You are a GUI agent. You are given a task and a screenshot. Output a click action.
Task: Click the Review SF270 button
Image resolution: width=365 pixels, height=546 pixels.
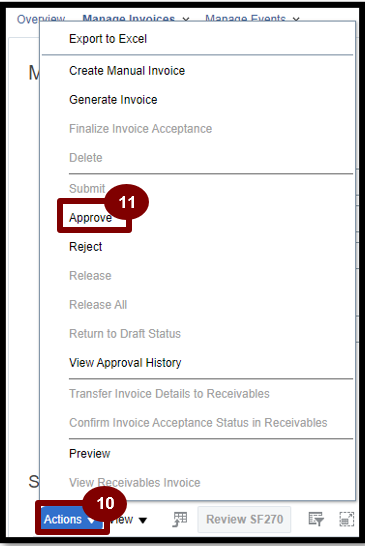pos(244,519)
